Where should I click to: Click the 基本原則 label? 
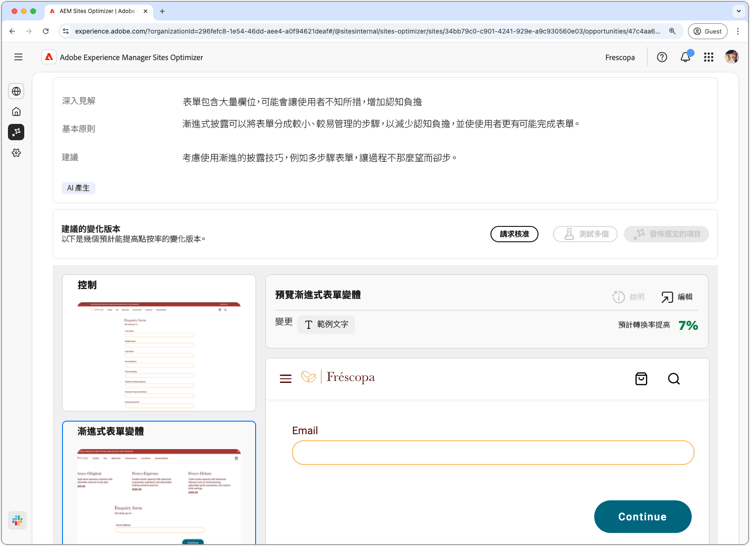[78, 129]
